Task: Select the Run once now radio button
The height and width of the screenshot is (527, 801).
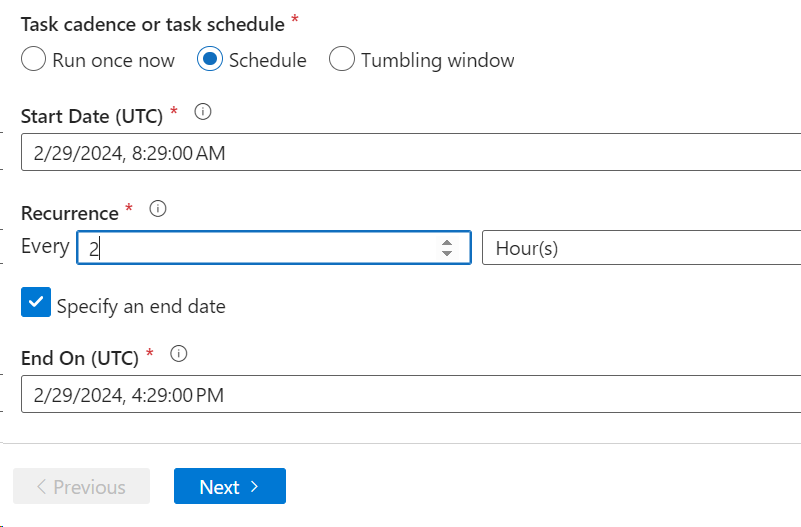Action: click(34, 60)
